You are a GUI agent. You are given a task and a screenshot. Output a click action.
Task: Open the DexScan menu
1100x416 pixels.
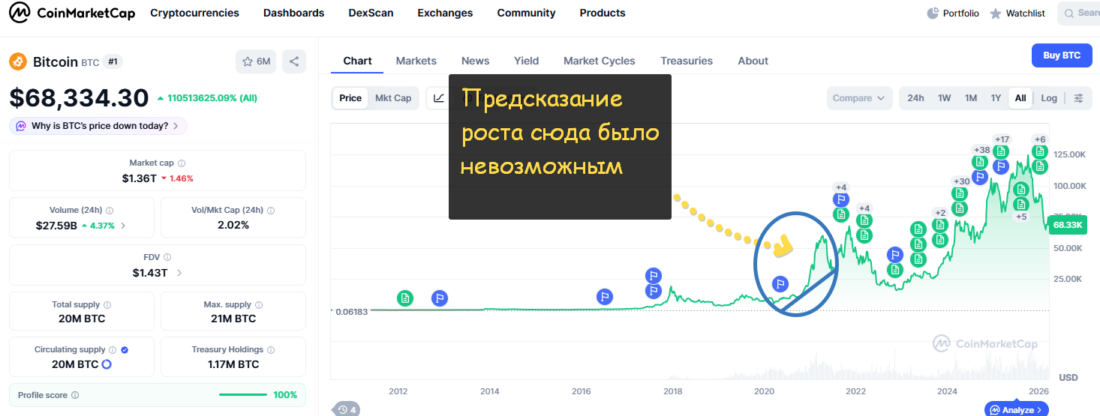pyautogui.click(x=371, y=13)
